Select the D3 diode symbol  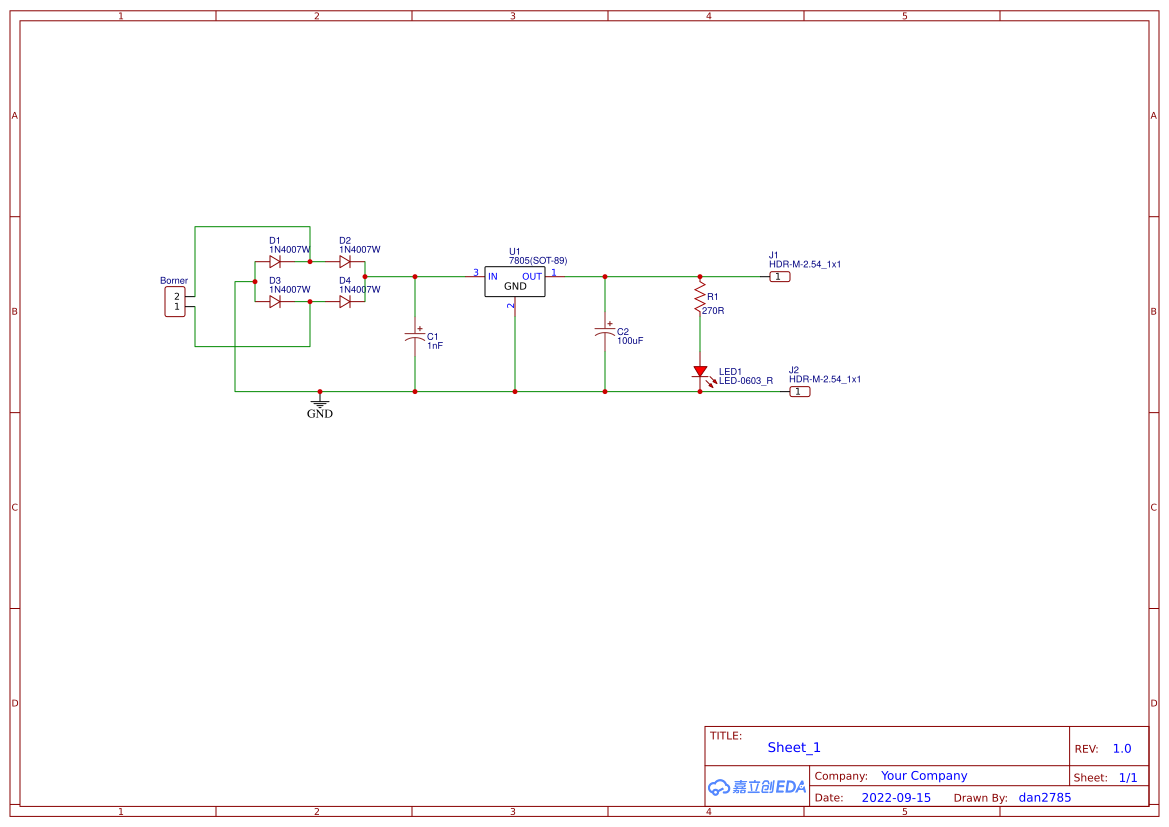275,302
